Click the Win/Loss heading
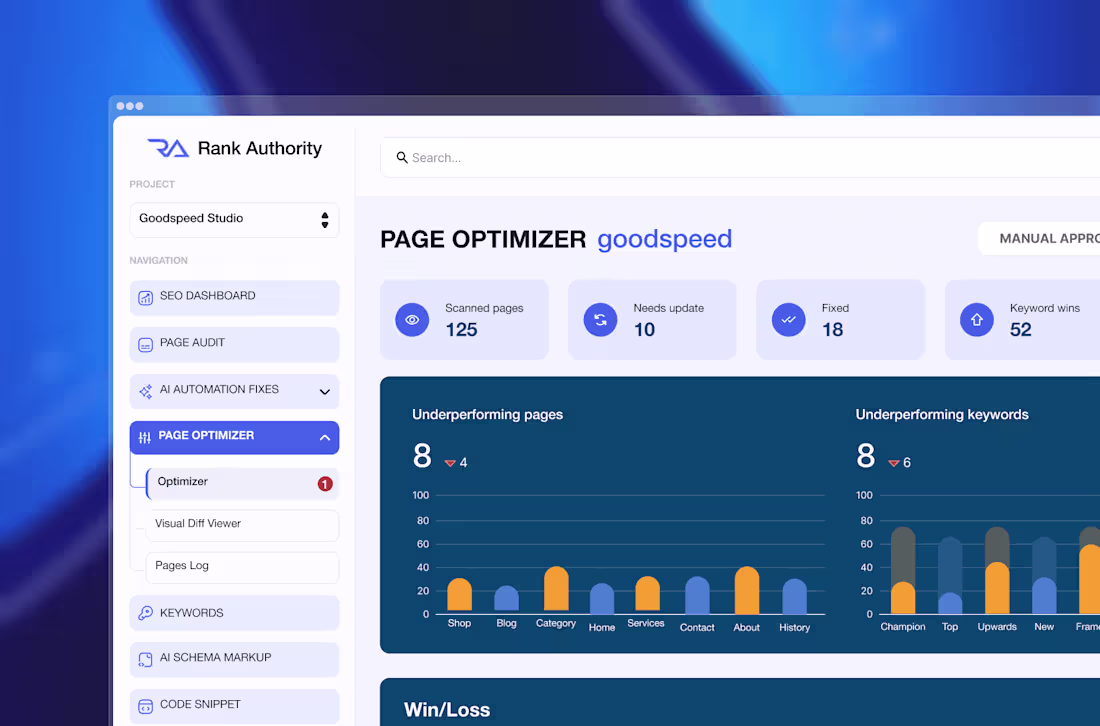The image size is (1100, 726). click(x=447, y=710)
